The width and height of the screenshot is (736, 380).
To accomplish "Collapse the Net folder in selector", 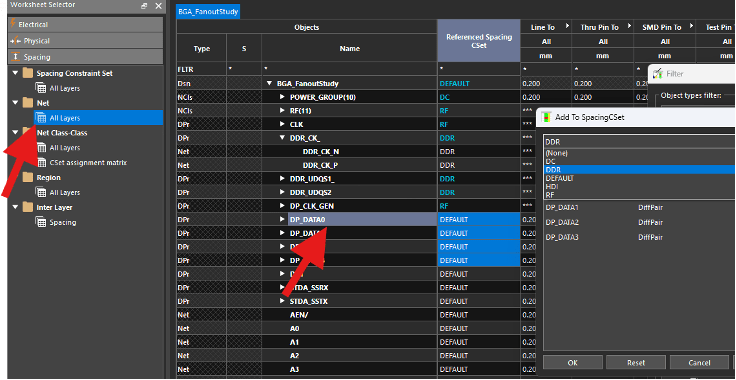I will click(x=15, y=103).
